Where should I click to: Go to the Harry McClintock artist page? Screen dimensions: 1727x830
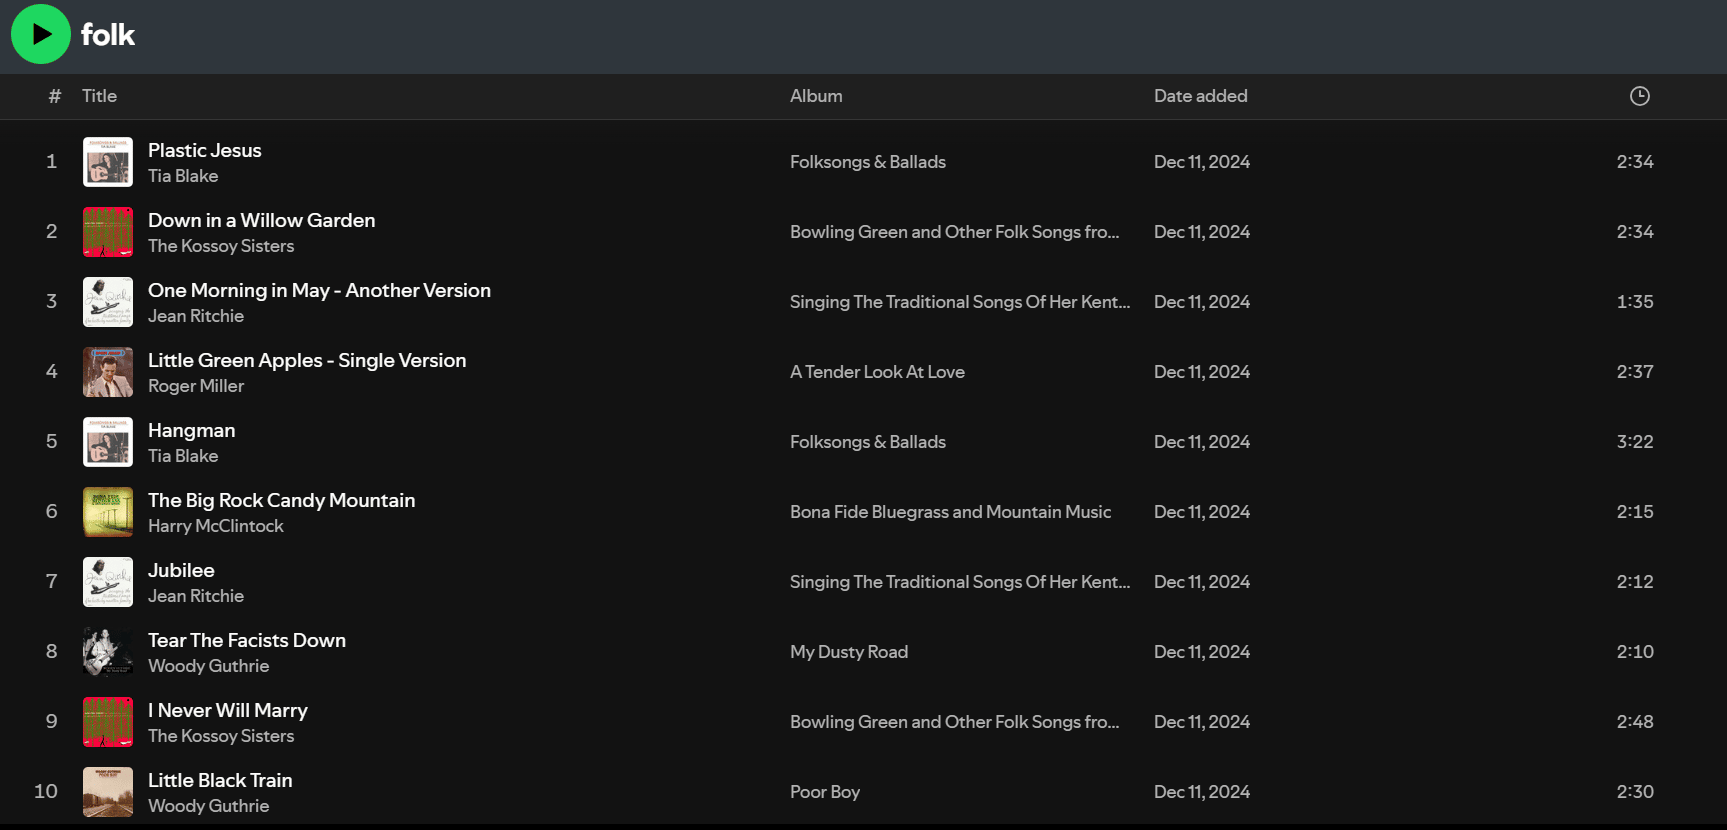point(216,526)
